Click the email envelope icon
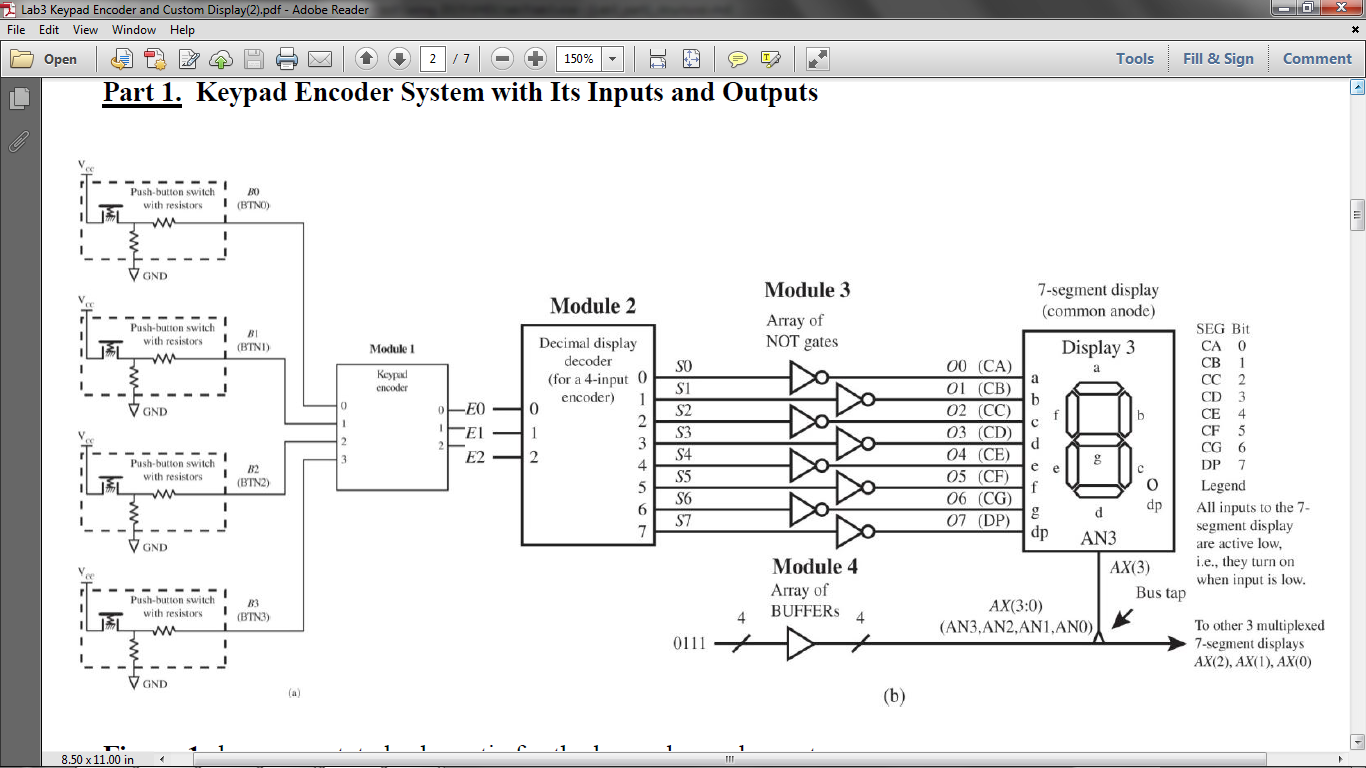Screen dimensions: 1366x768 pos(320,59)
